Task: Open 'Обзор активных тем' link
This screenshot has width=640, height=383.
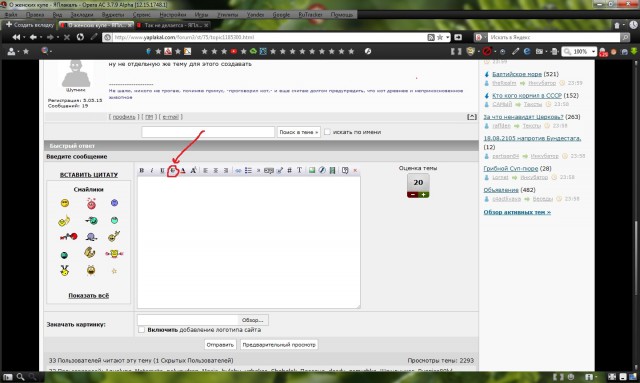Action: 517,212
